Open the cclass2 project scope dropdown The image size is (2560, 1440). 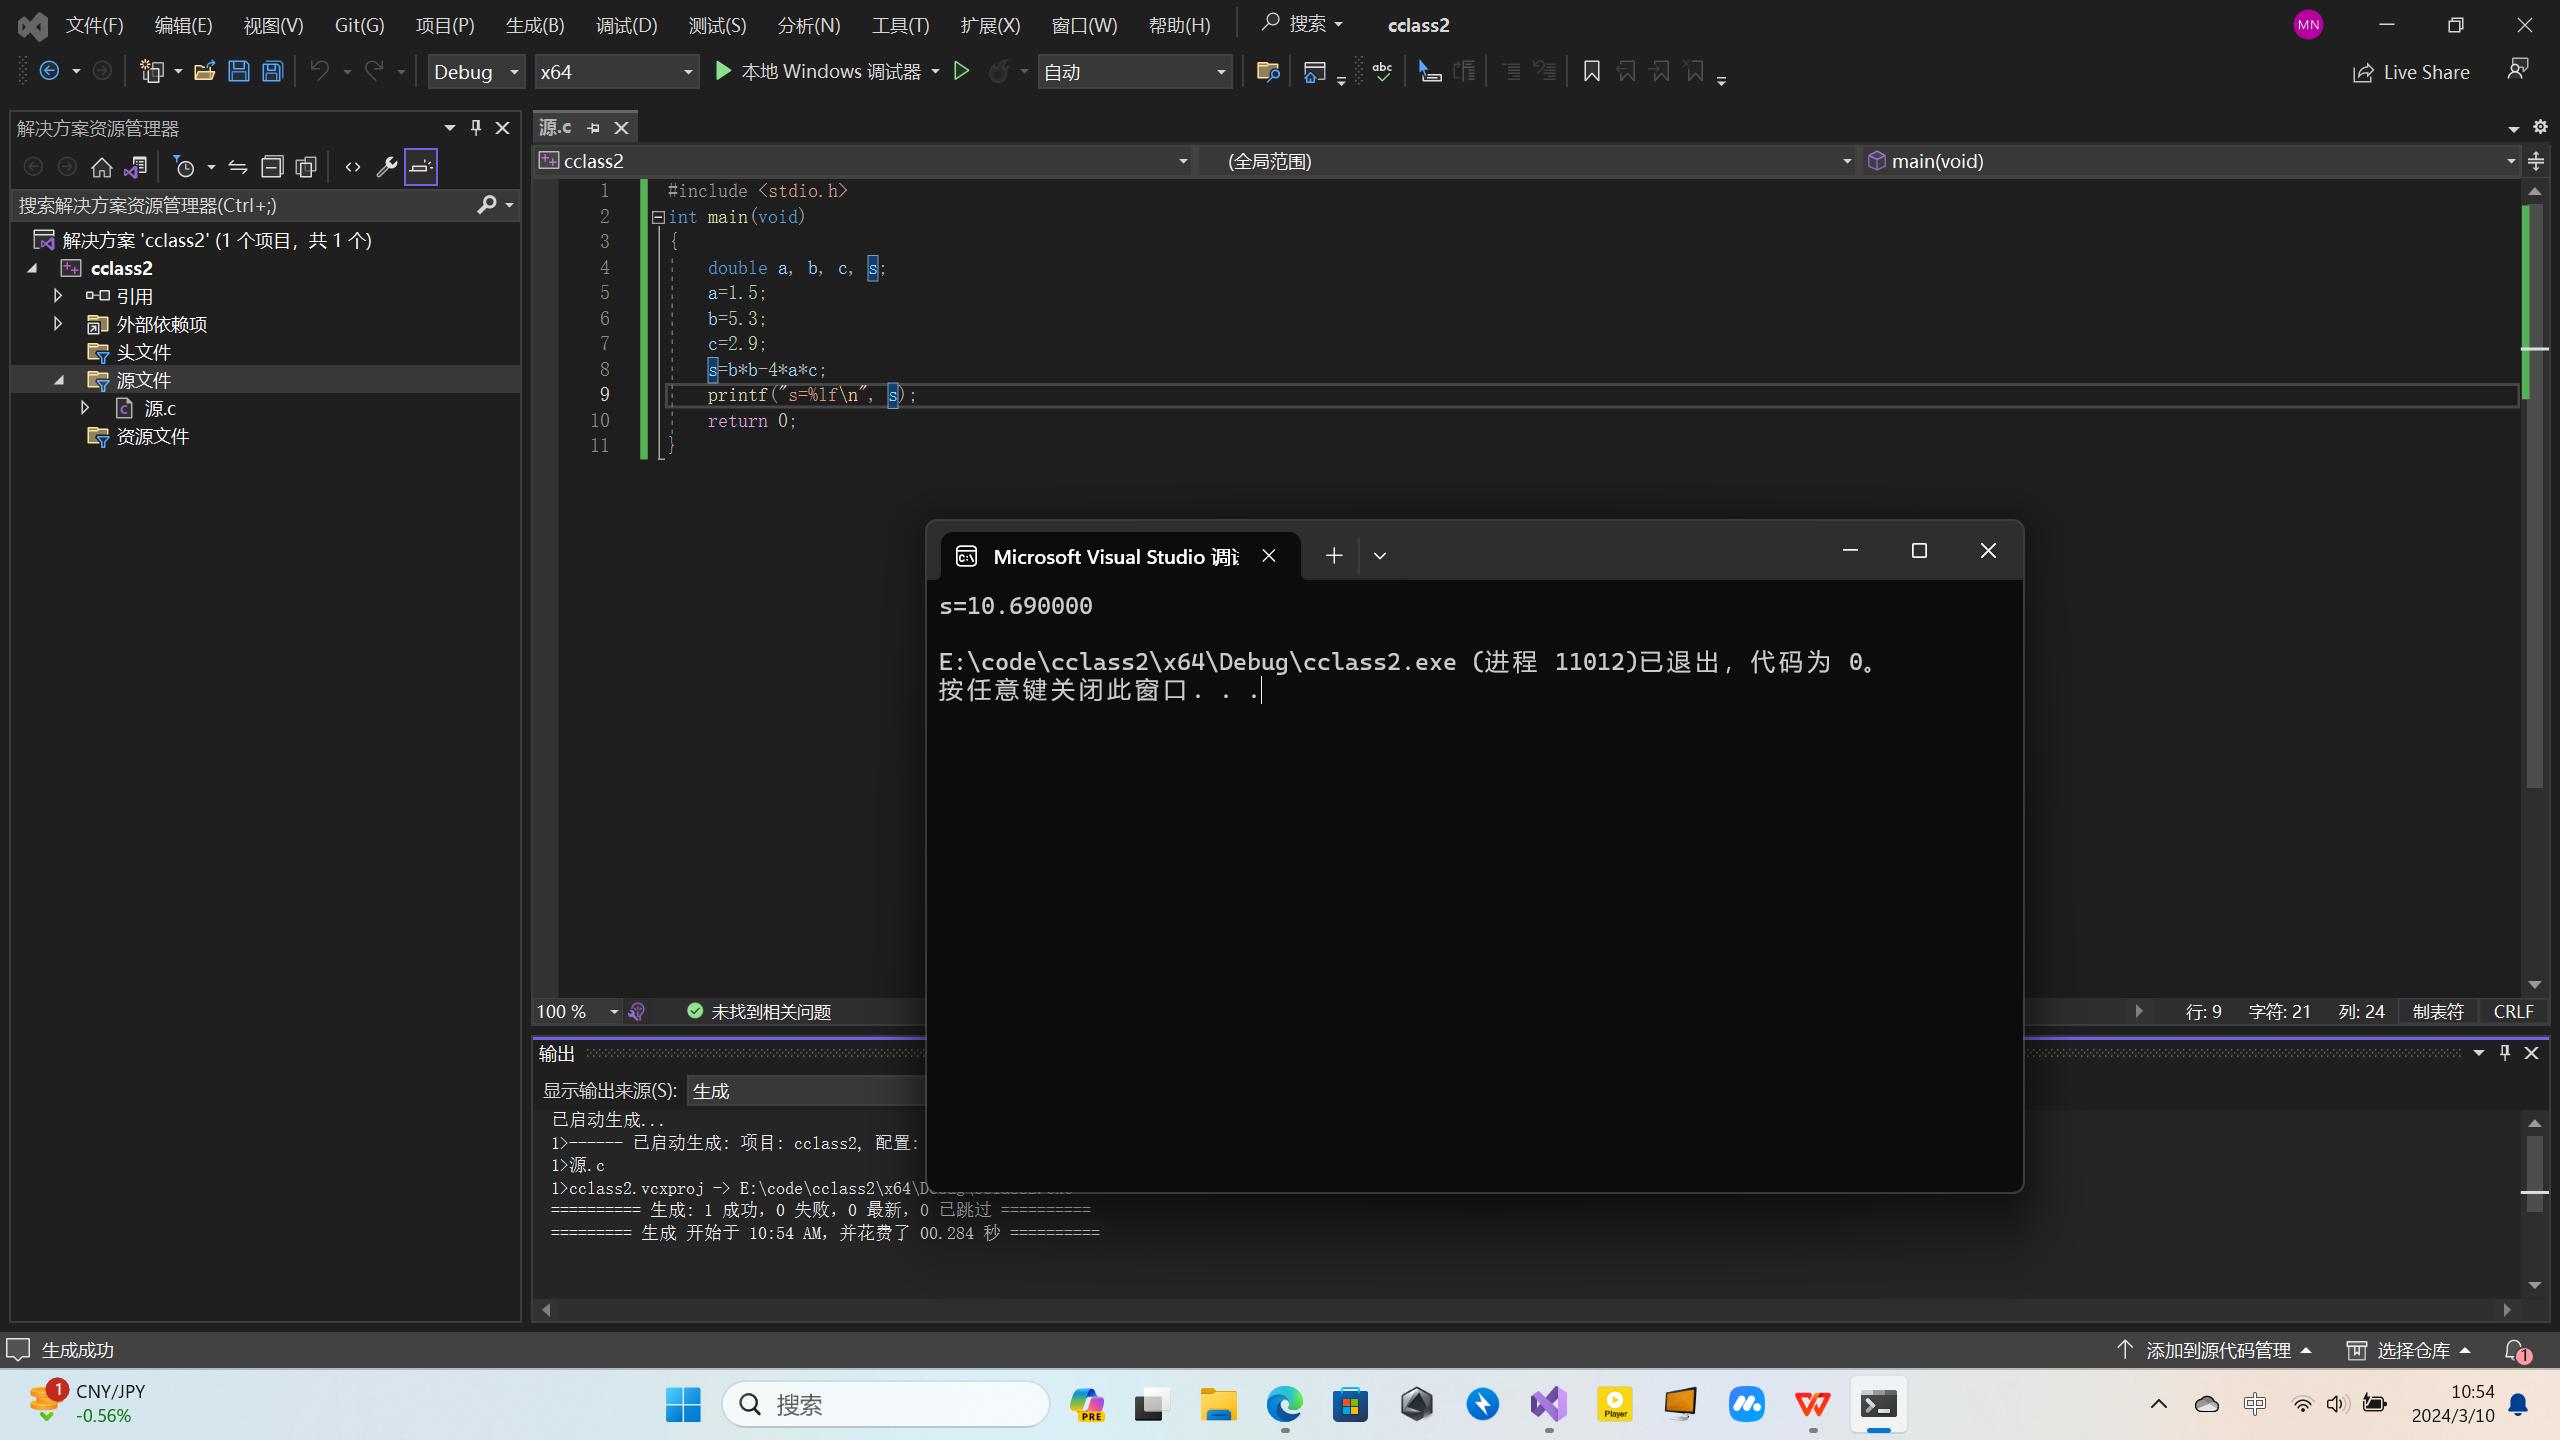[864, 161]
